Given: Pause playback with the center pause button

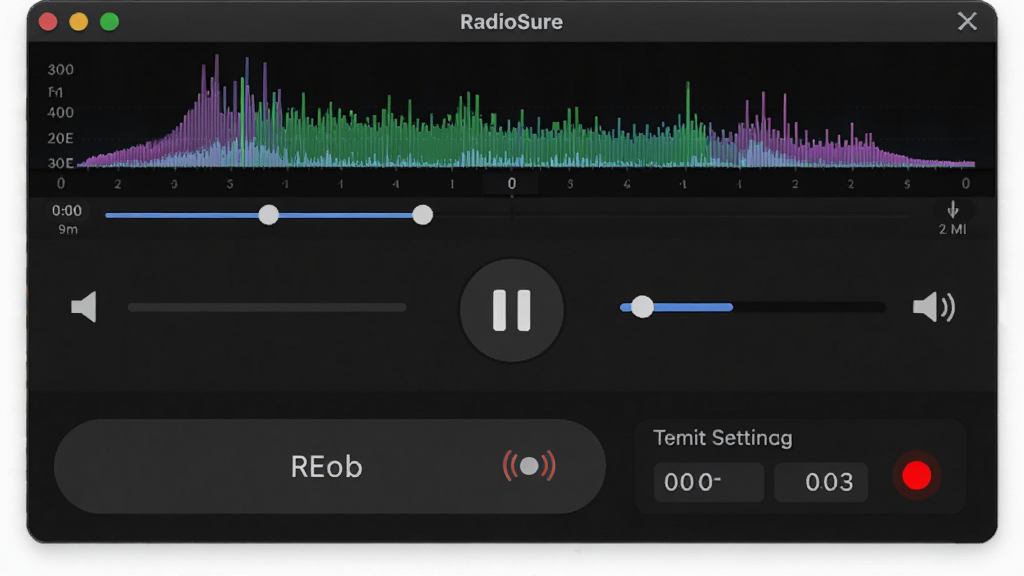Looking at the screenshot, I should pos(511,310).
